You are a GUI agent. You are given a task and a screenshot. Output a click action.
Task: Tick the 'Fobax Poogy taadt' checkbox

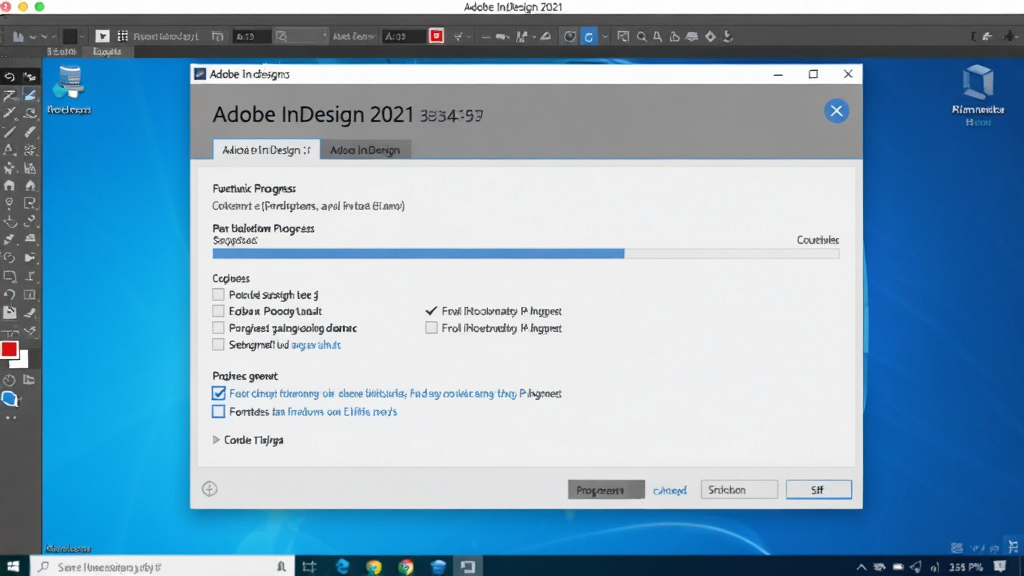click(218, 311)
